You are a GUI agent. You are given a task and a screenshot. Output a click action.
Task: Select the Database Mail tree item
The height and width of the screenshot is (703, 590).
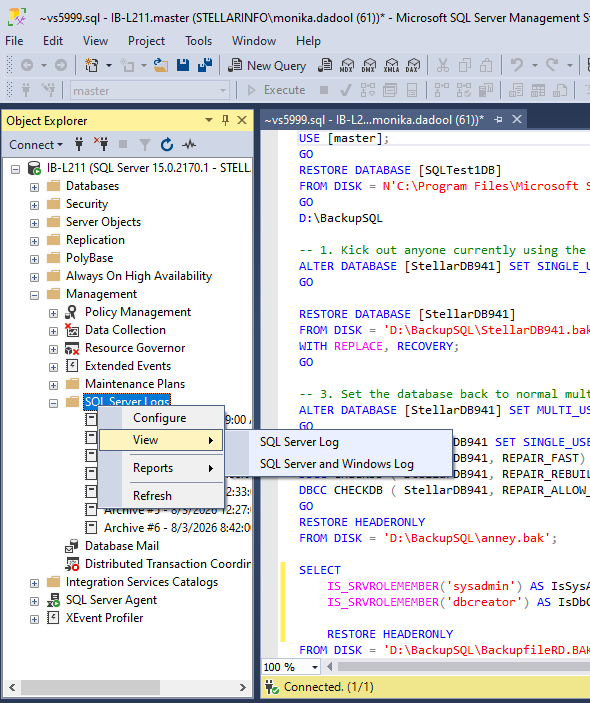pos(121,546)
